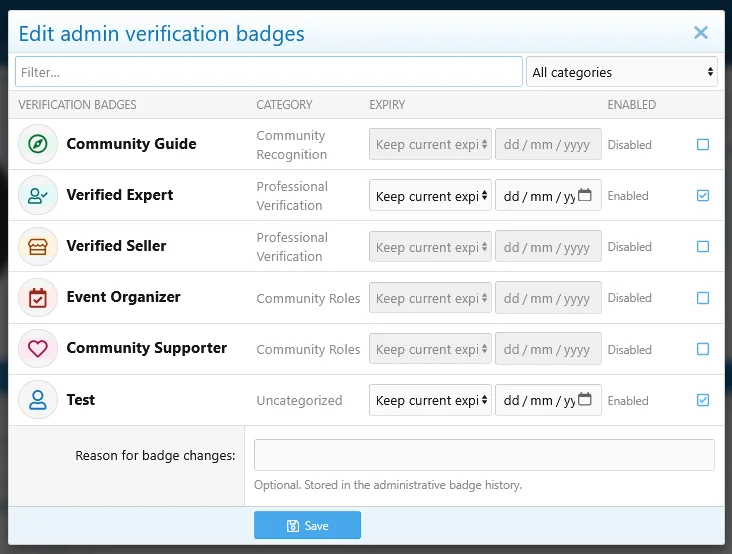Click the Disabled status label in Community Guide row

tap(629, 145)
